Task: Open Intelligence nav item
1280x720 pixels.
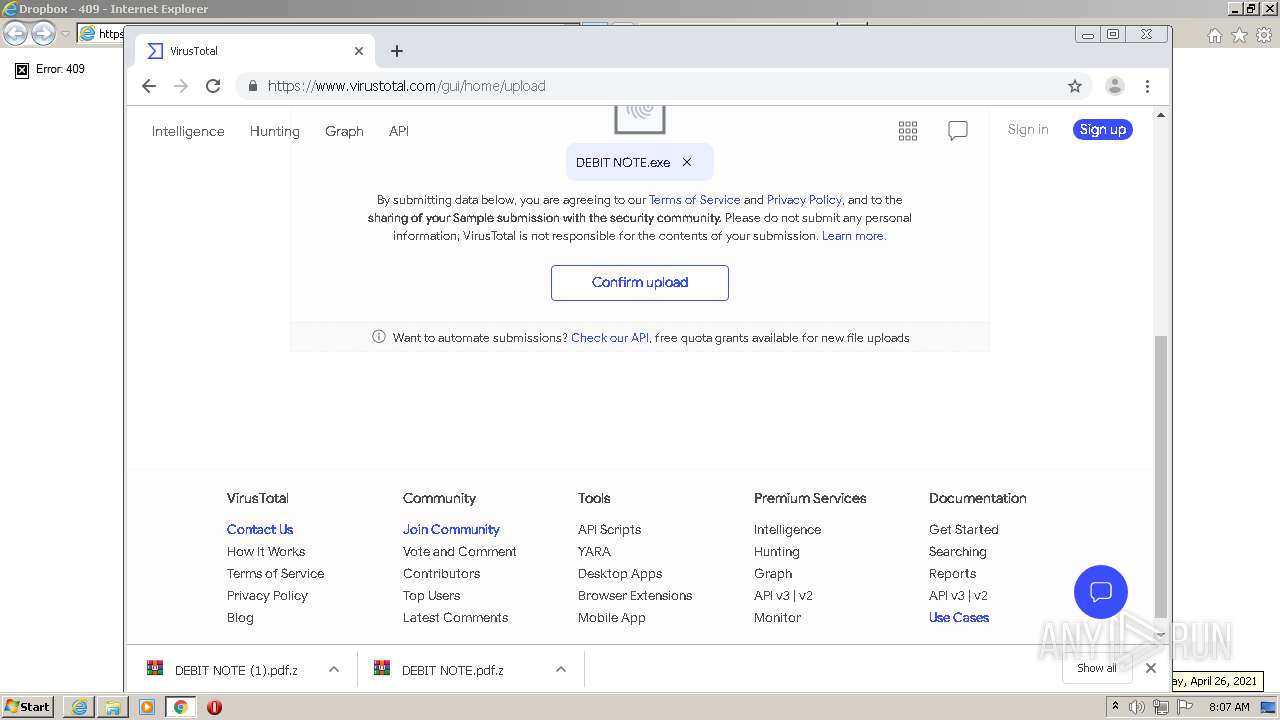Action: (188, 131)
